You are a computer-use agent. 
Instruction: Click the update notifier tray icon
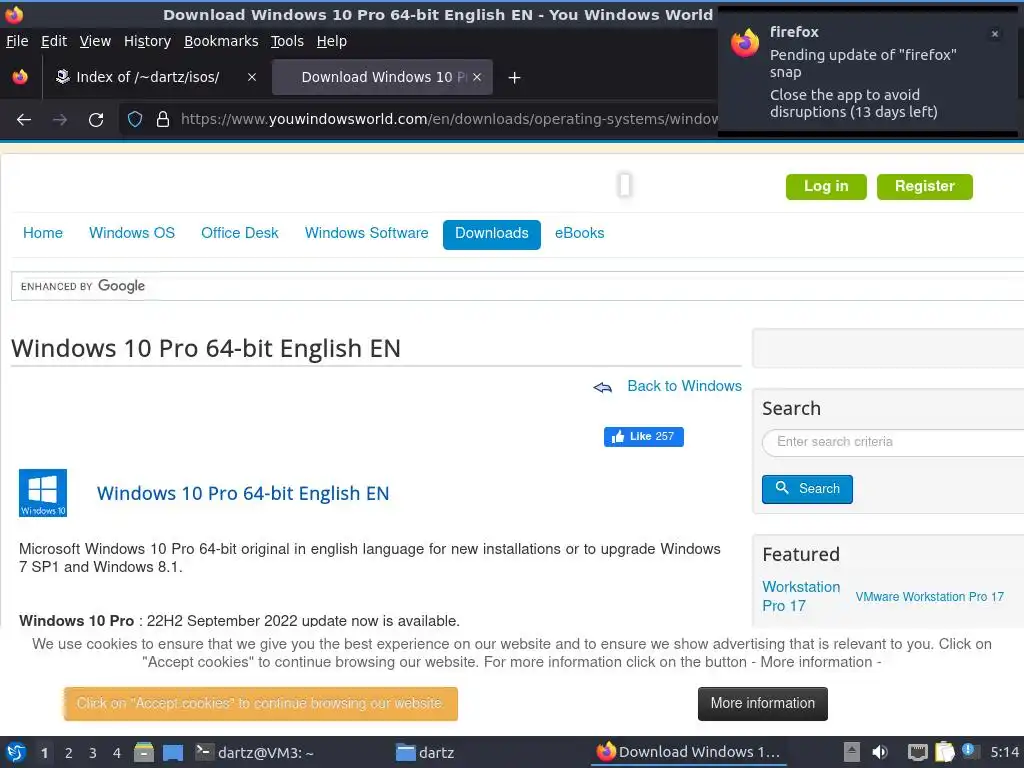(969, 751)
